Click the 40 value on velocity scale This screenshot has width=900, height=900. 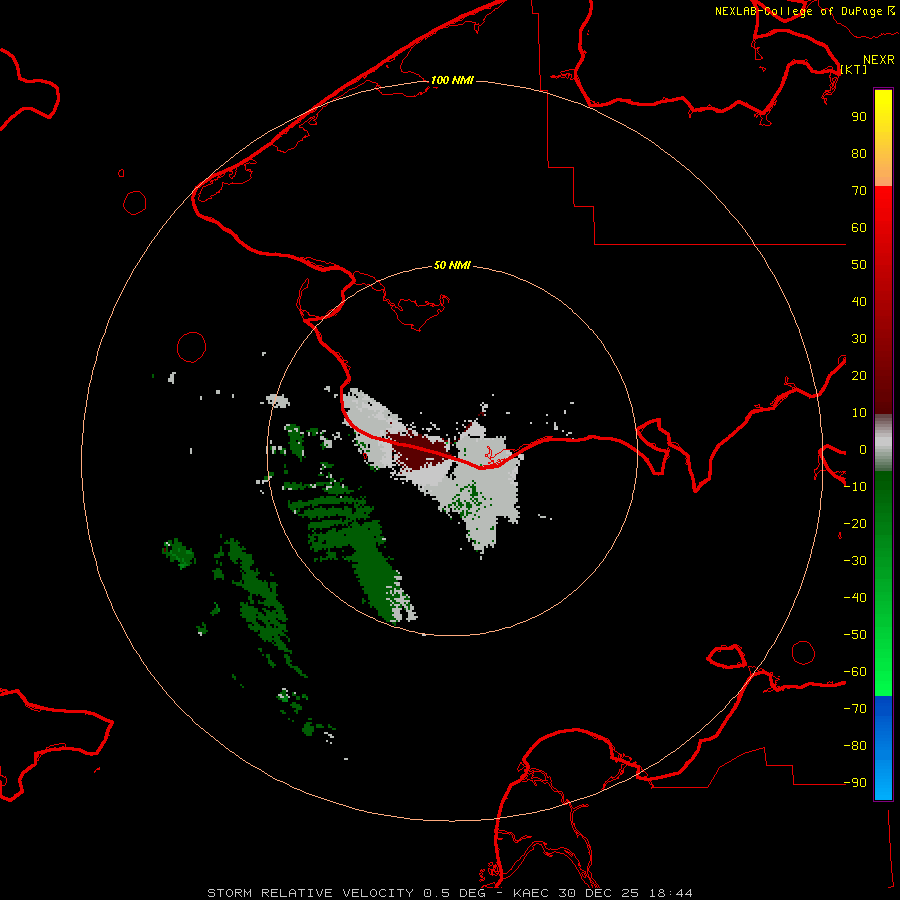click(x=859, y=302)
